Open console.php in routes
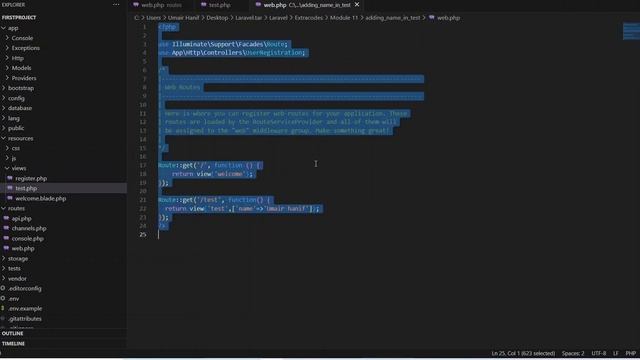The image size is (640, 360). (27, 238)
